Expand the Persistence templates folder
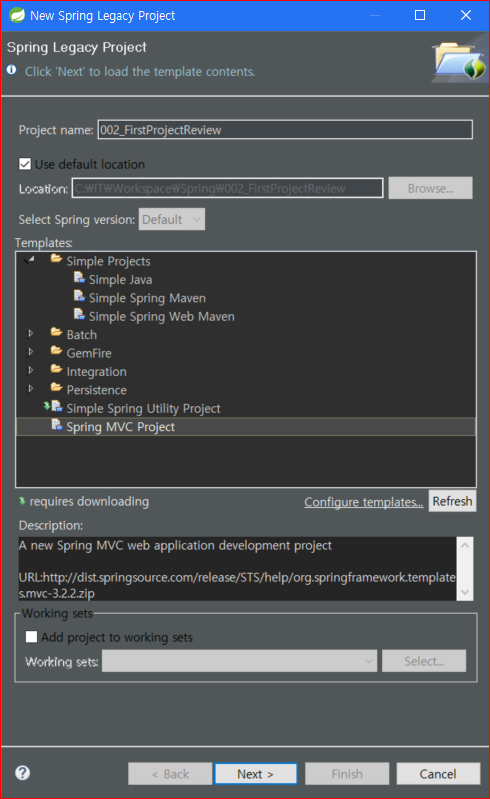 point(31,389)
